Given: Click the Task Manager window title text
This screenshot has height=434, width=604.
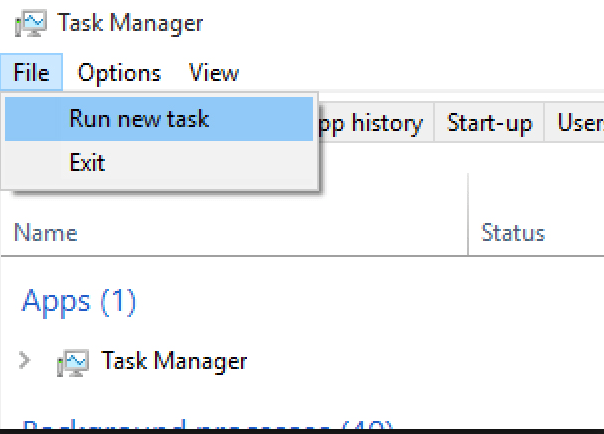Looking at the screenshot, I should pos(130,23).
